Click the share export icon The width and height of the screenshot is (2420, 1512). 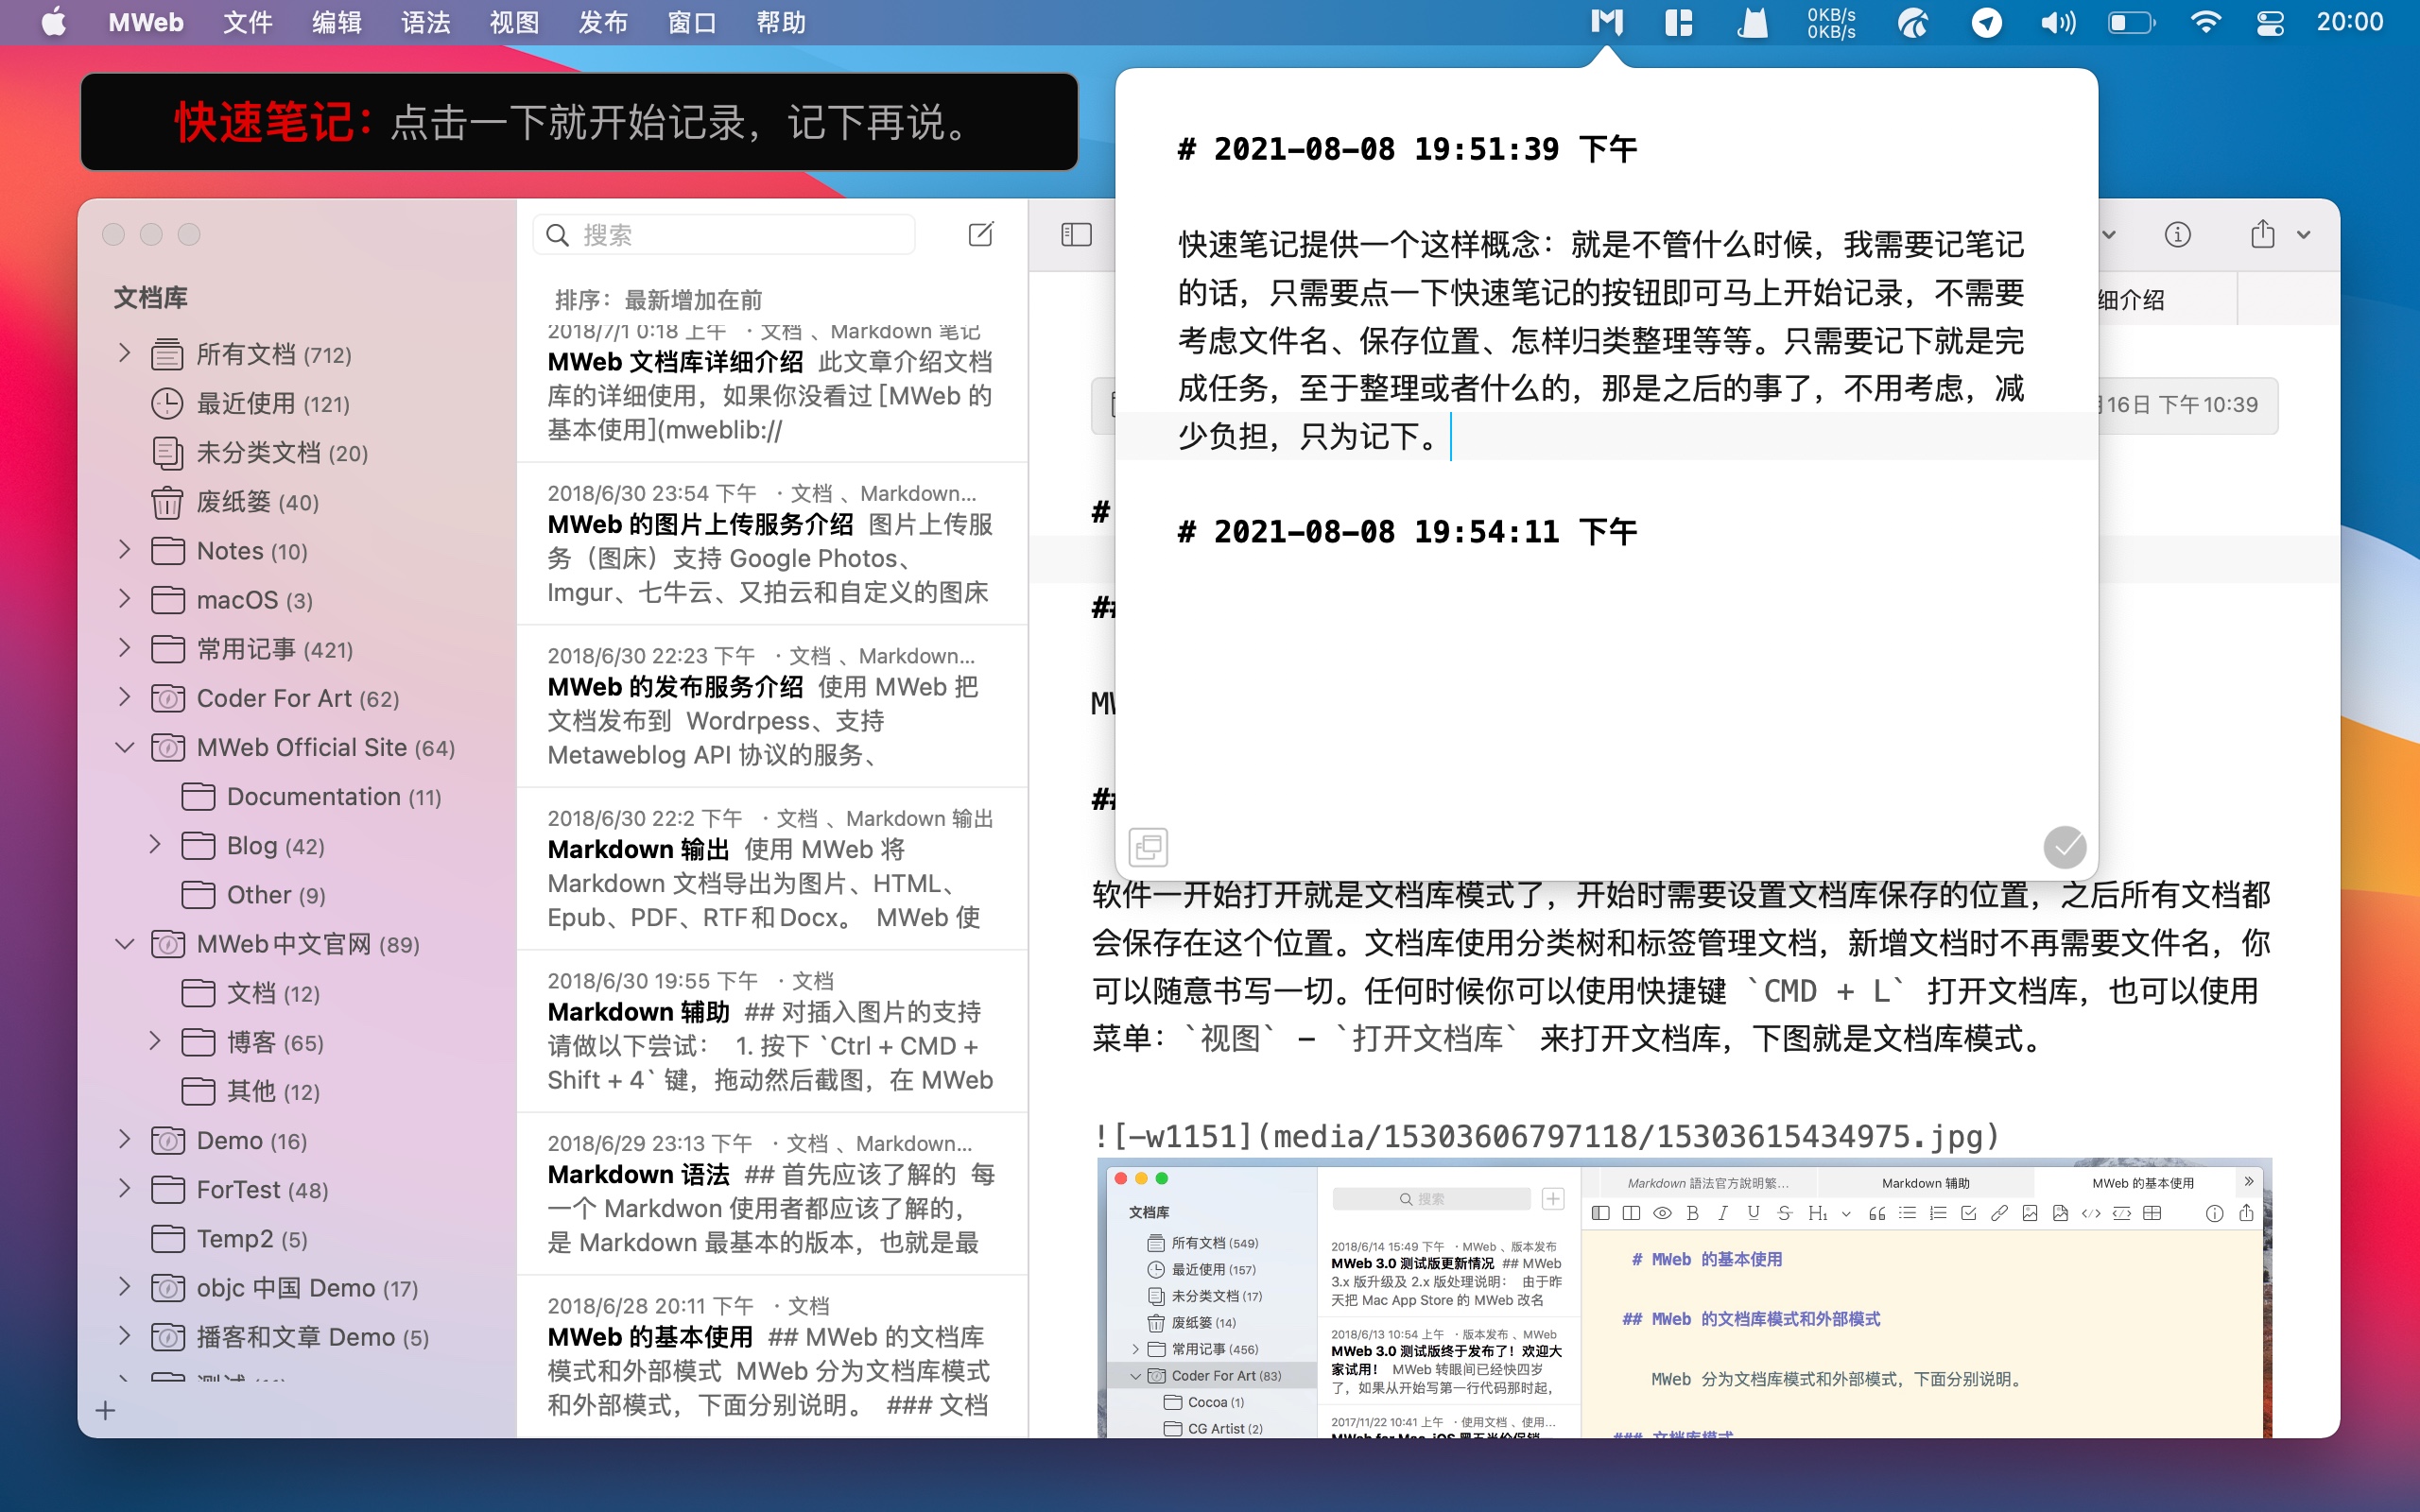point(2262,235)
